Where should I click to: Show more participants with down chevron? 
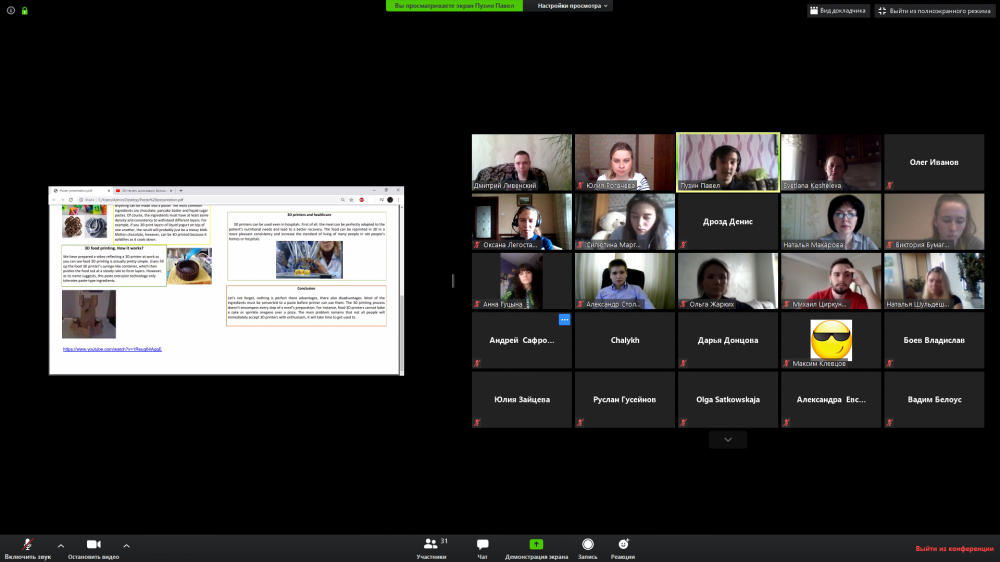(x=727, y=439)
